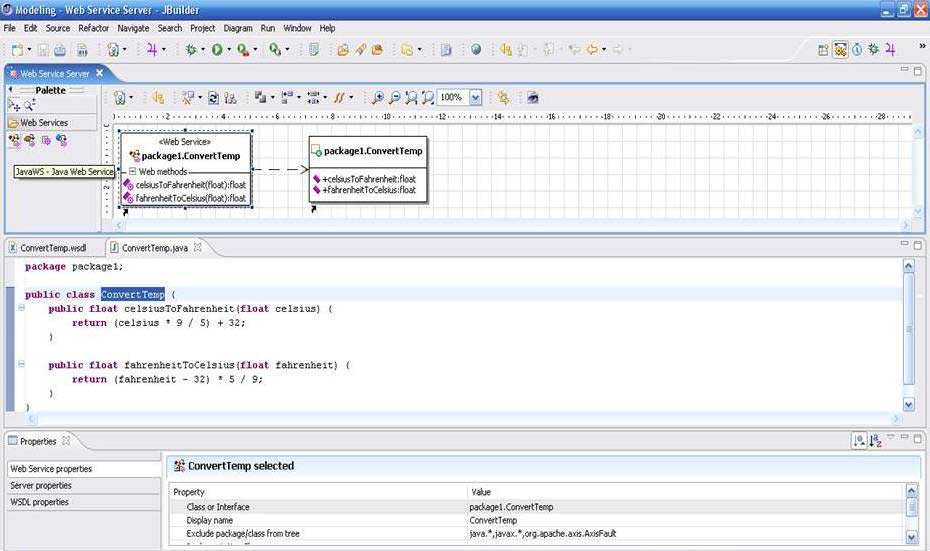Select the JavaWS Java Web Service palette tool

click(x=14, y=141)
